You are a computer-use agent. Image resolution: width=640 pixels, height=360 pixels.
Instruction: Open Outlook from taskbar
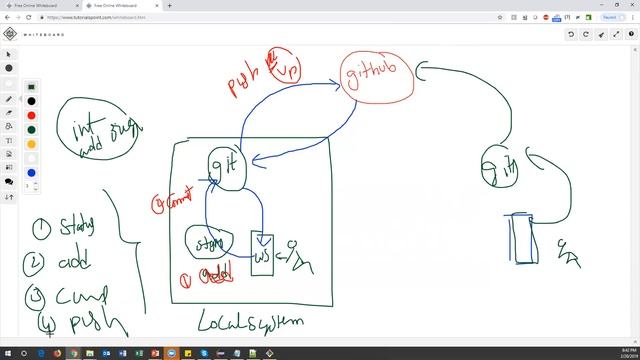[106, 353]
